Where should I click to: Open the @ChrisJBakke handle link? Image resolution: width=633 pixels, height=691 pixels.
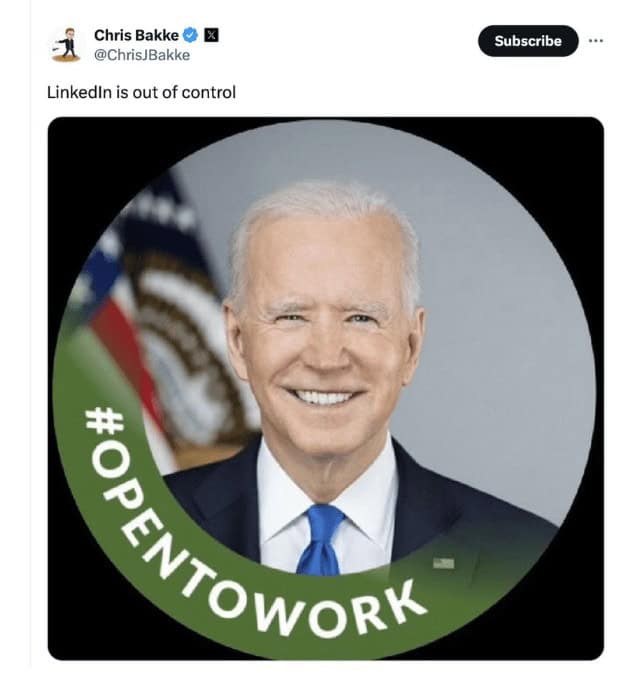142,55
